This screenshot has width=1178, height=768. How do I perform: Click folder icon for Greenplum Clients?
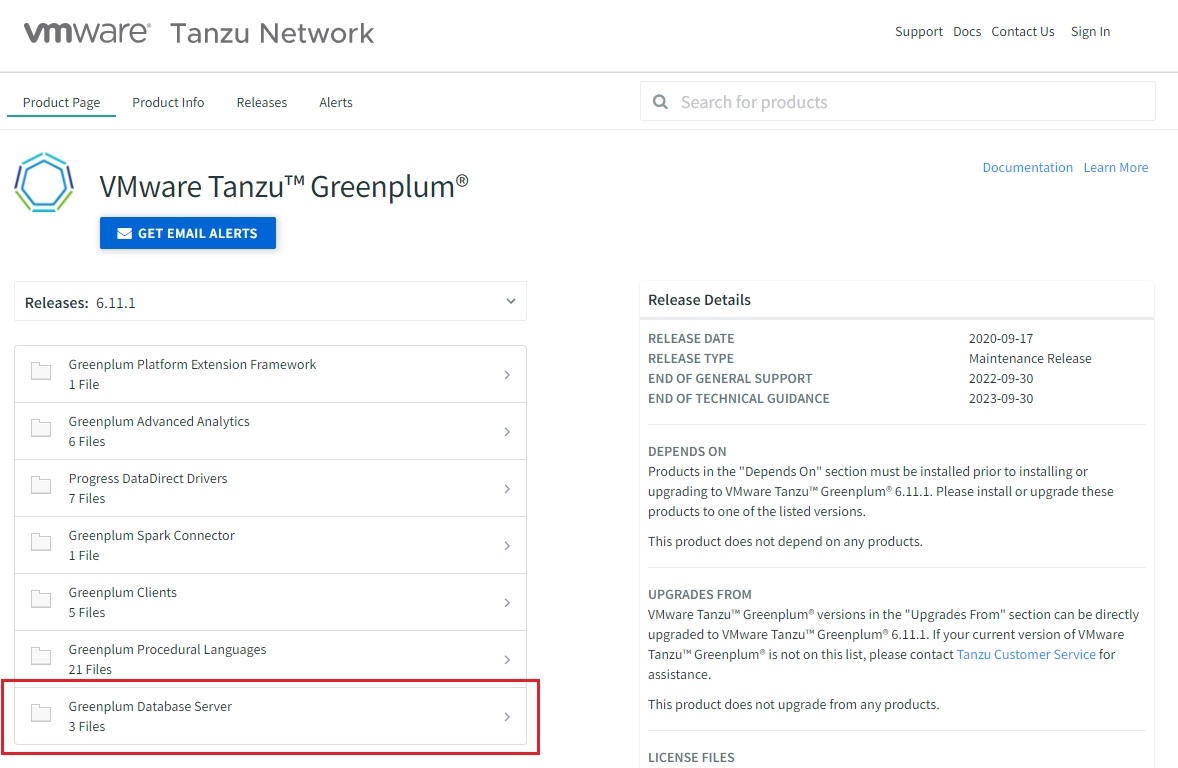pyautogui.click(x=41, y=599)
